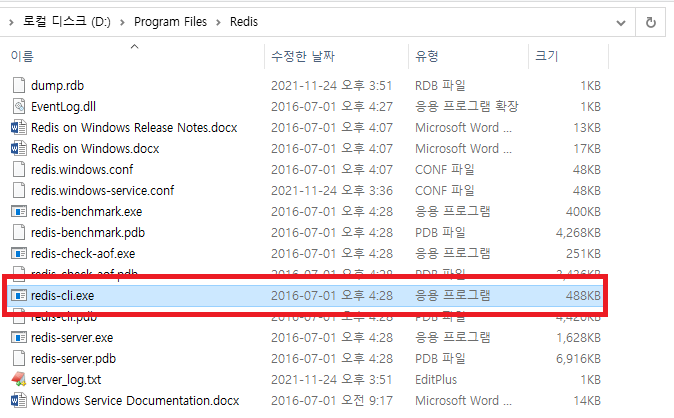Sort by 유형 column header

(x=469, y=56)
